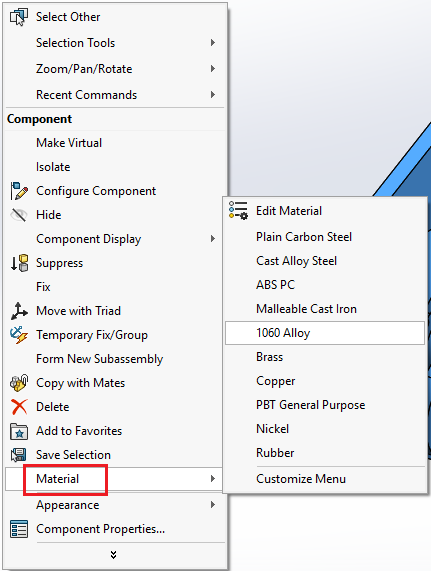Click the Copy with Mates icon
This screenshot has width=431, height=571.
coord(19,383)
